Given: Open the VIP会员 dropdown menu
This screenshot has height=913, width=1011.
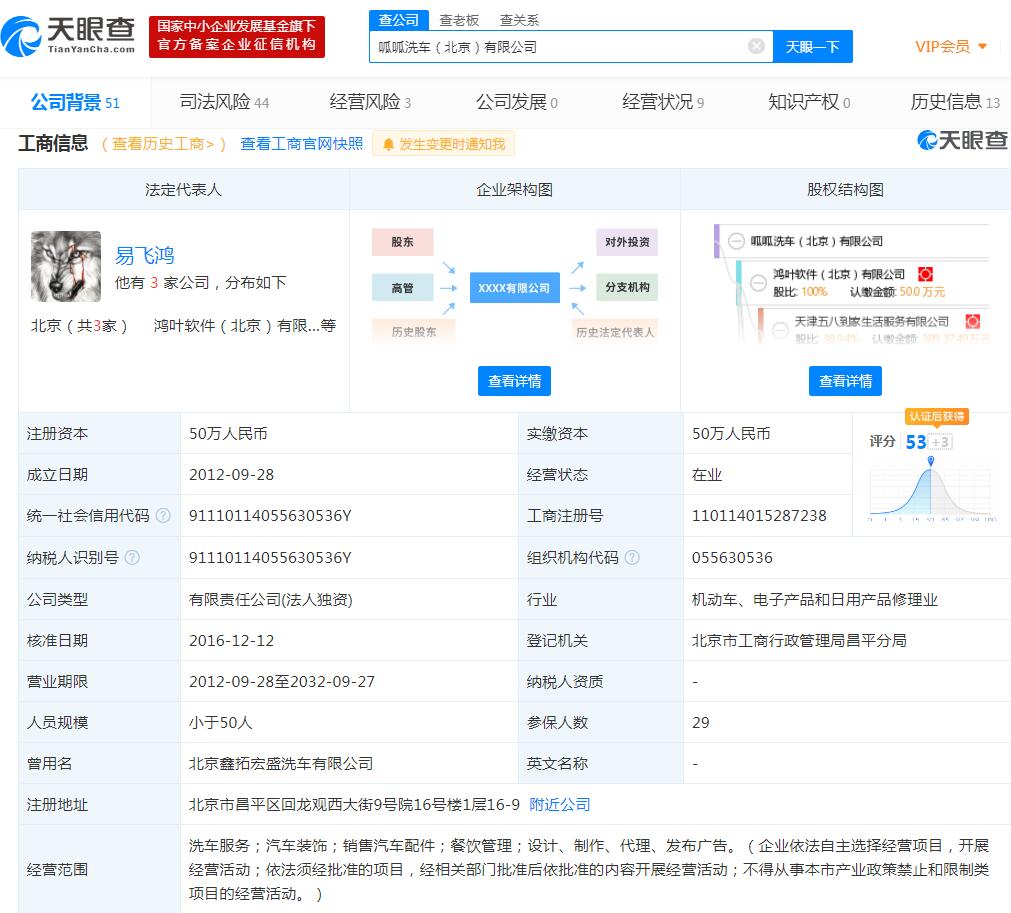Looking at the screenshot, I should pos(948,46).
